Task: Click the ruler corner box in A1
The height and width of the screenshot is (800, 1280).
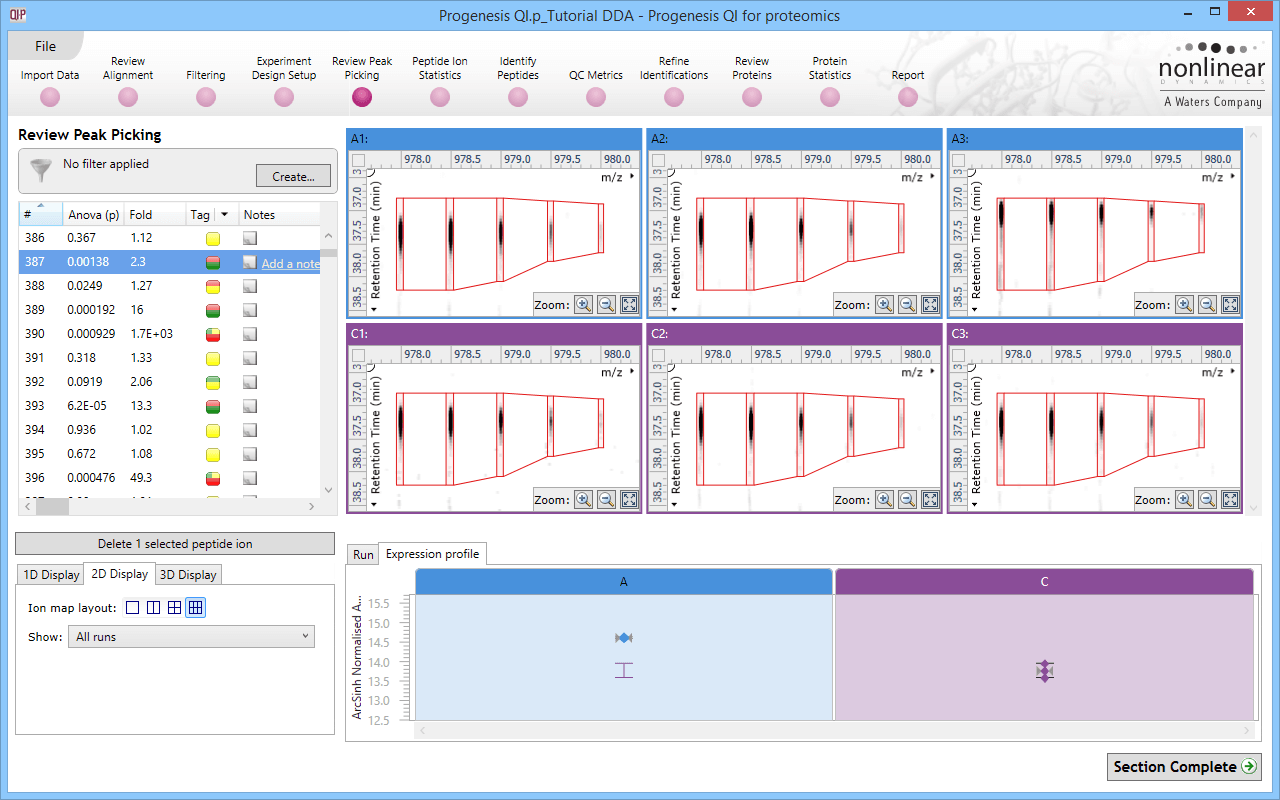Action: (358, 160)
